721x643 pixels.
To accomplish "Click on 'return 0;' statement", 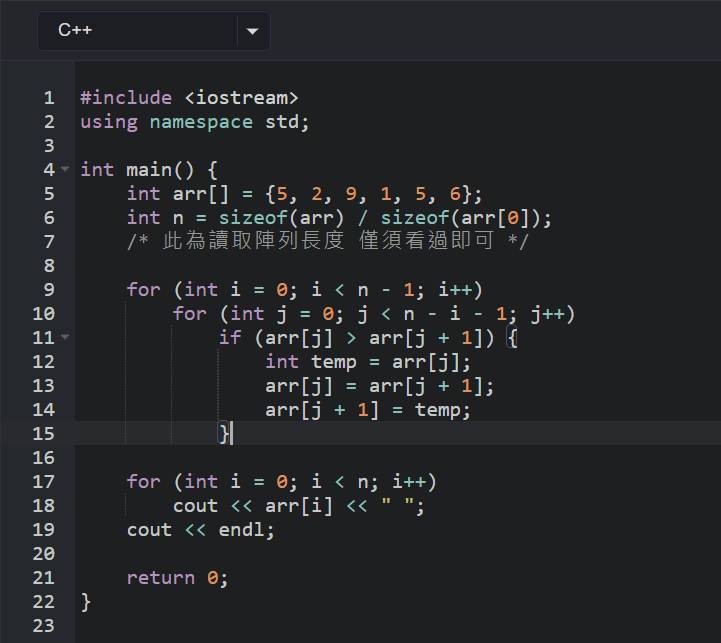I will coord(177,578).
